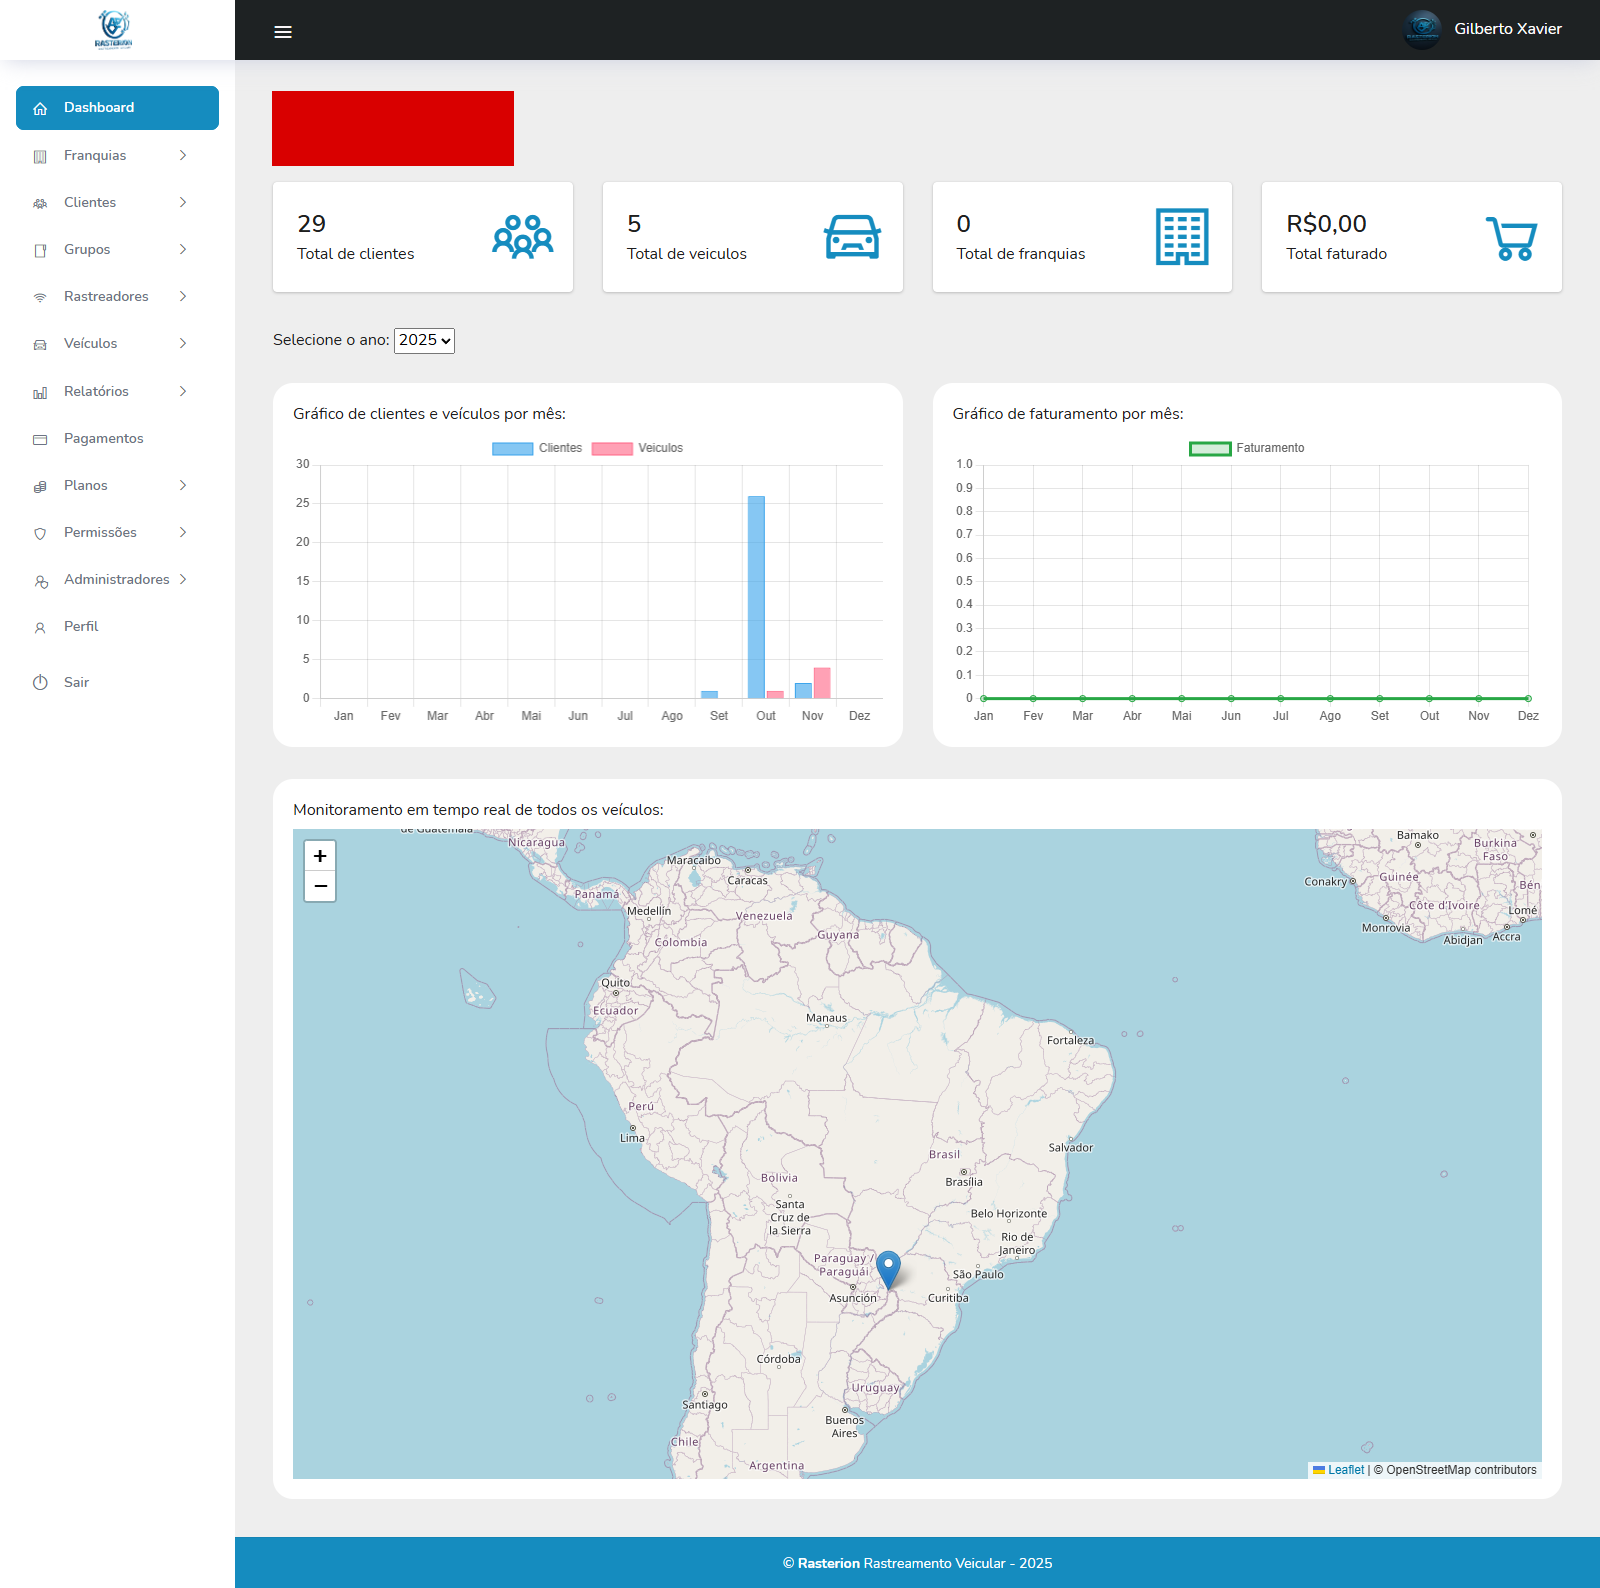Toggle Faturamento dataset in chart legend
The image size is (1600, 1588).
[x=1246, y=448]
